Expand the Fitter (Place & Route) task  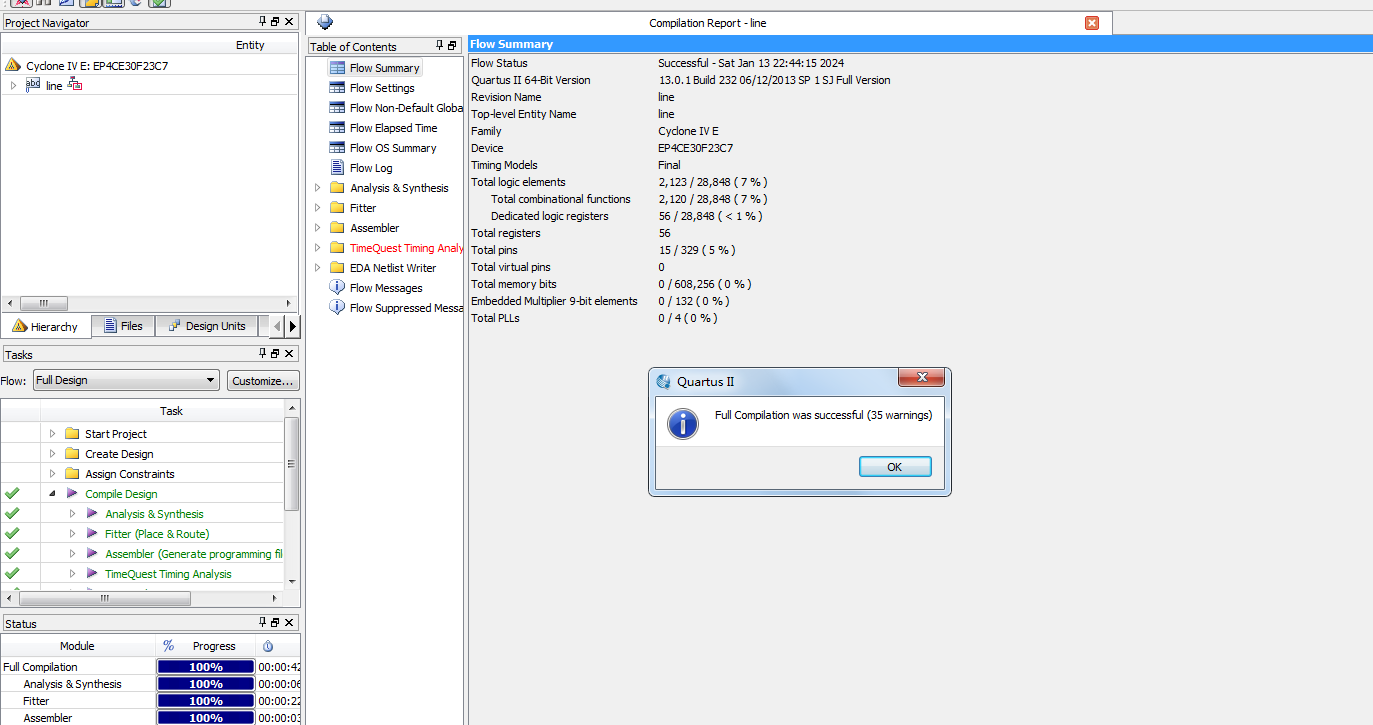coord(72,534)
